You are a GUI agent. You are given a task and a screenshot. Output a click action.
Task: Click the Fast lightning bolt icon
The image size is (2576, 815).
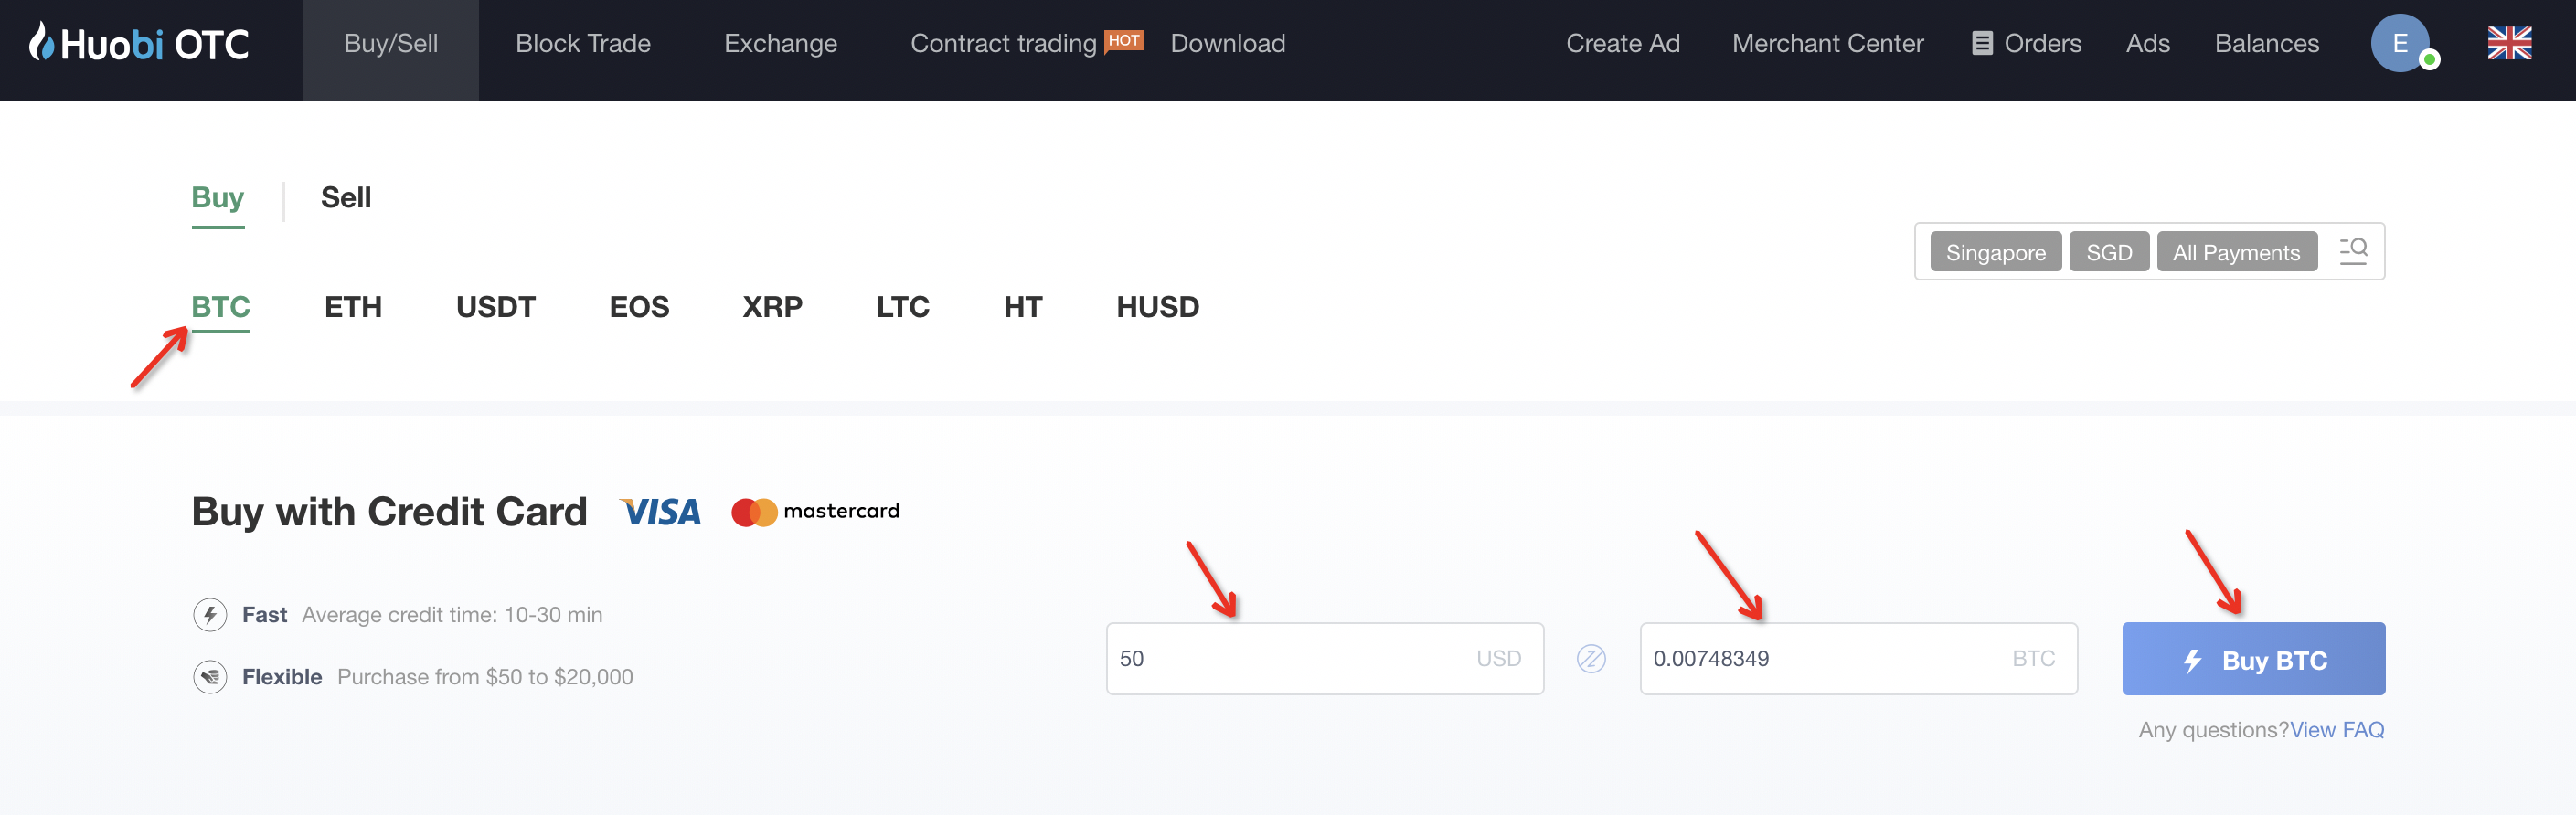click(210, 614)
